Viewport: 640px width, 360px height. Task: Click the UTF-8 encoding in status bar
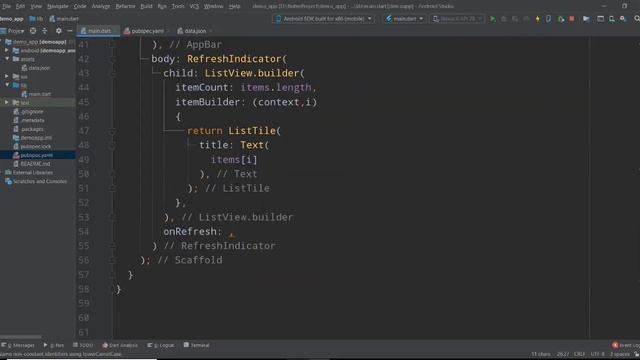[597, 354]
